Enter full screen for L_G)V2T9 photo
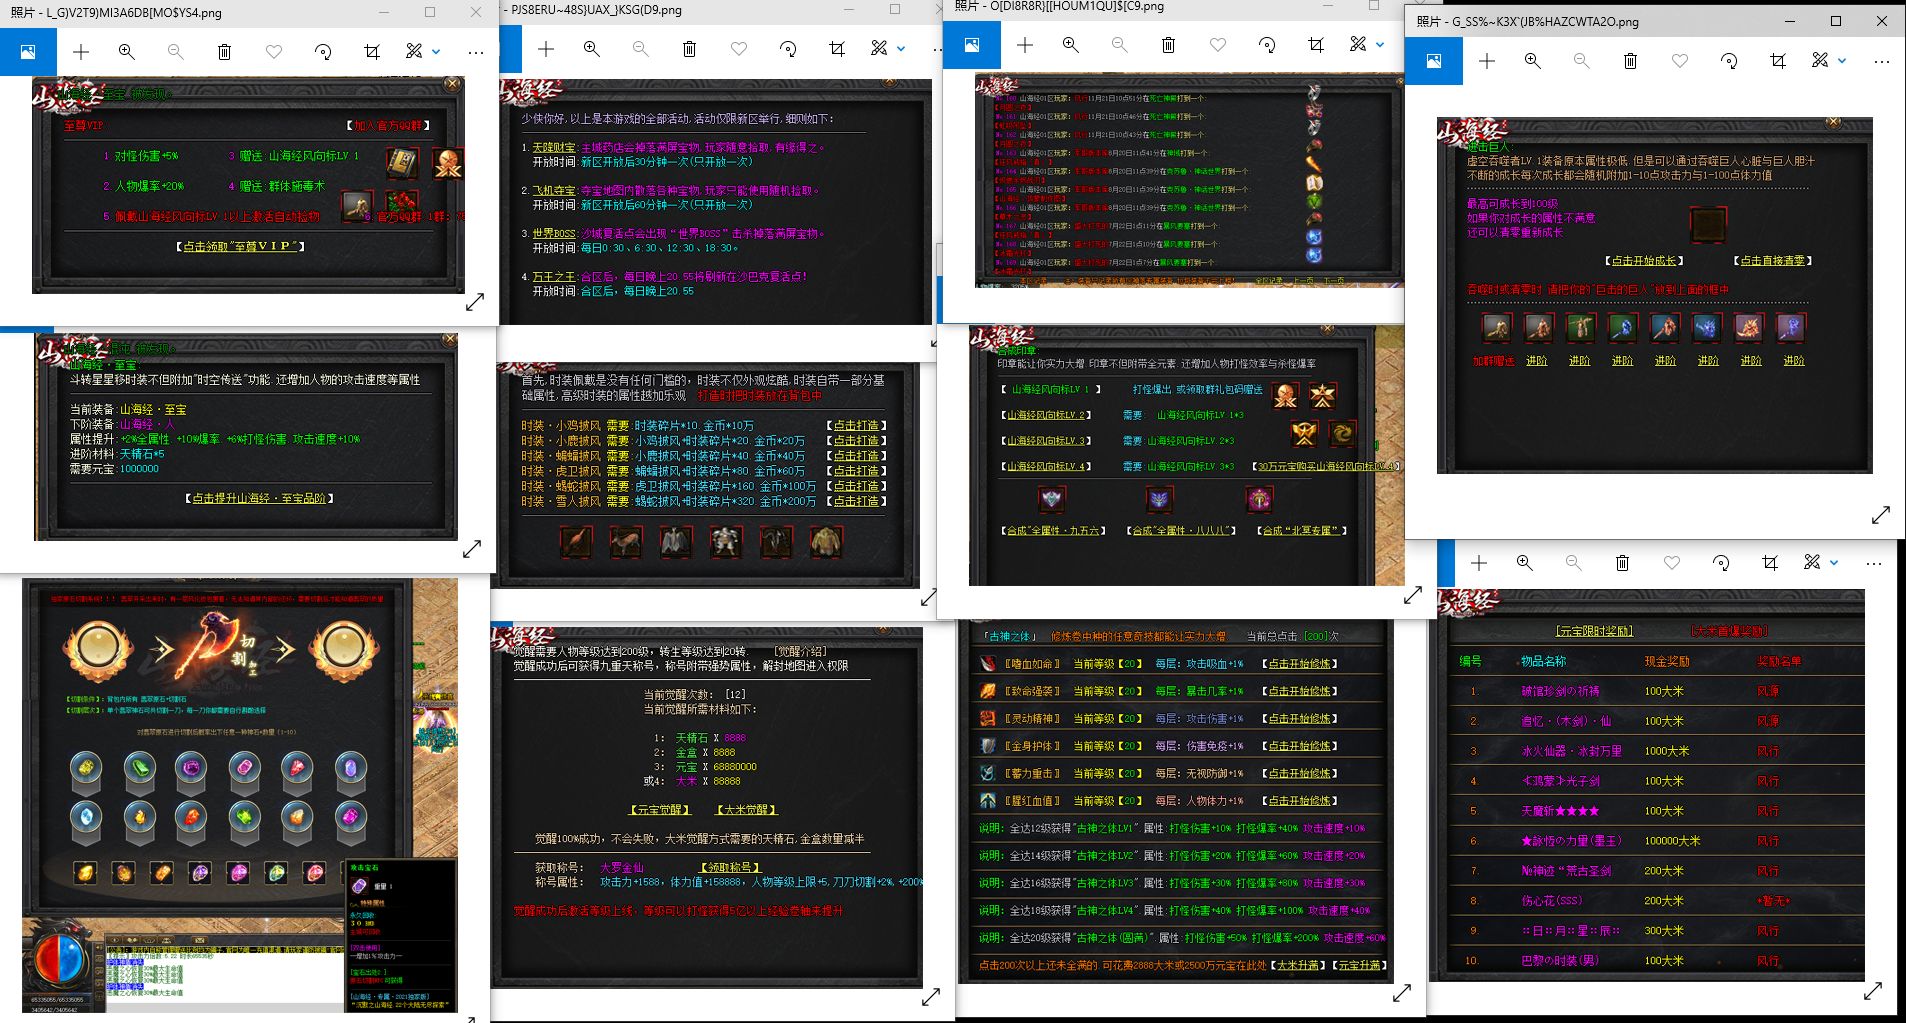Image resolution: width=1906 pixels, height=1023 pixels. click(x=475, y=301)
